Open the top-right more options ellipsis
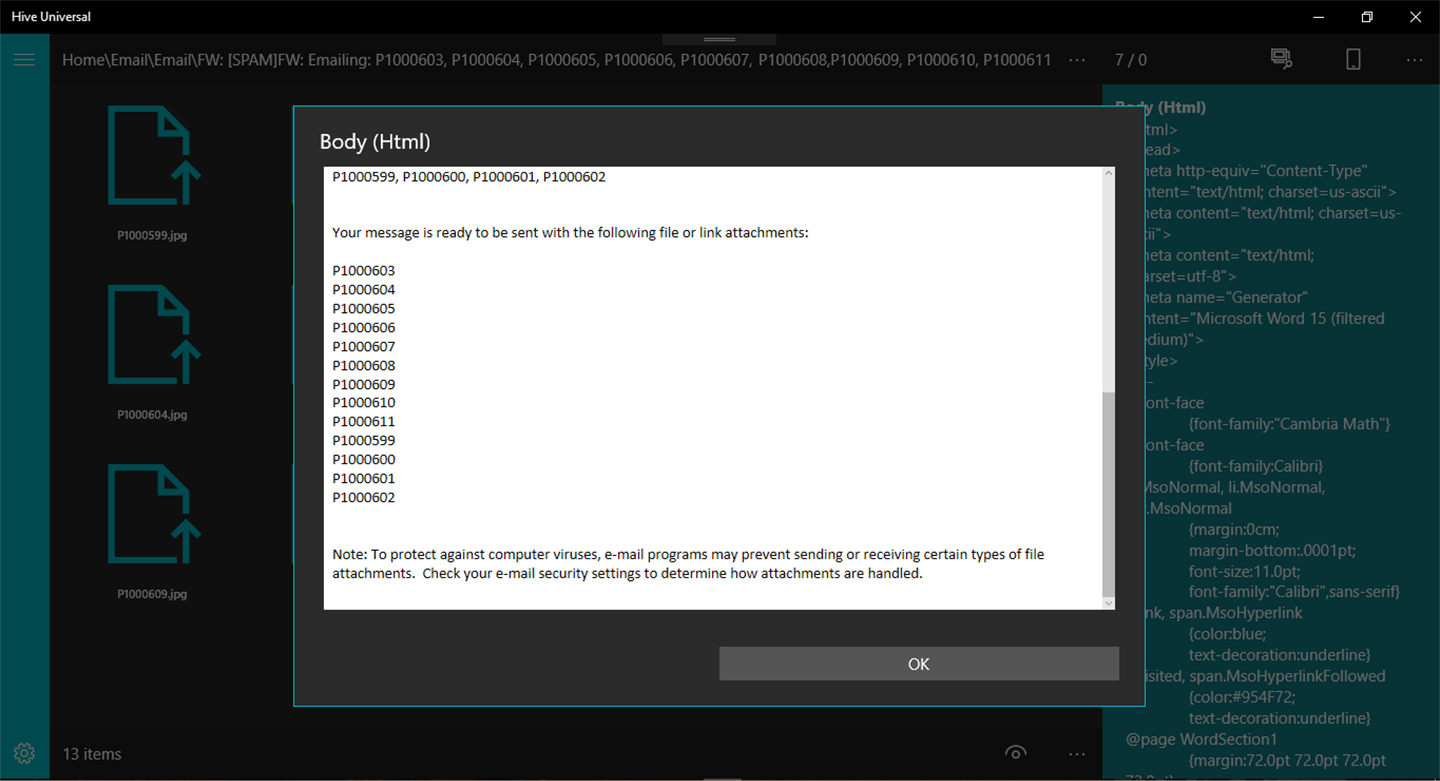 (1414, 60)
